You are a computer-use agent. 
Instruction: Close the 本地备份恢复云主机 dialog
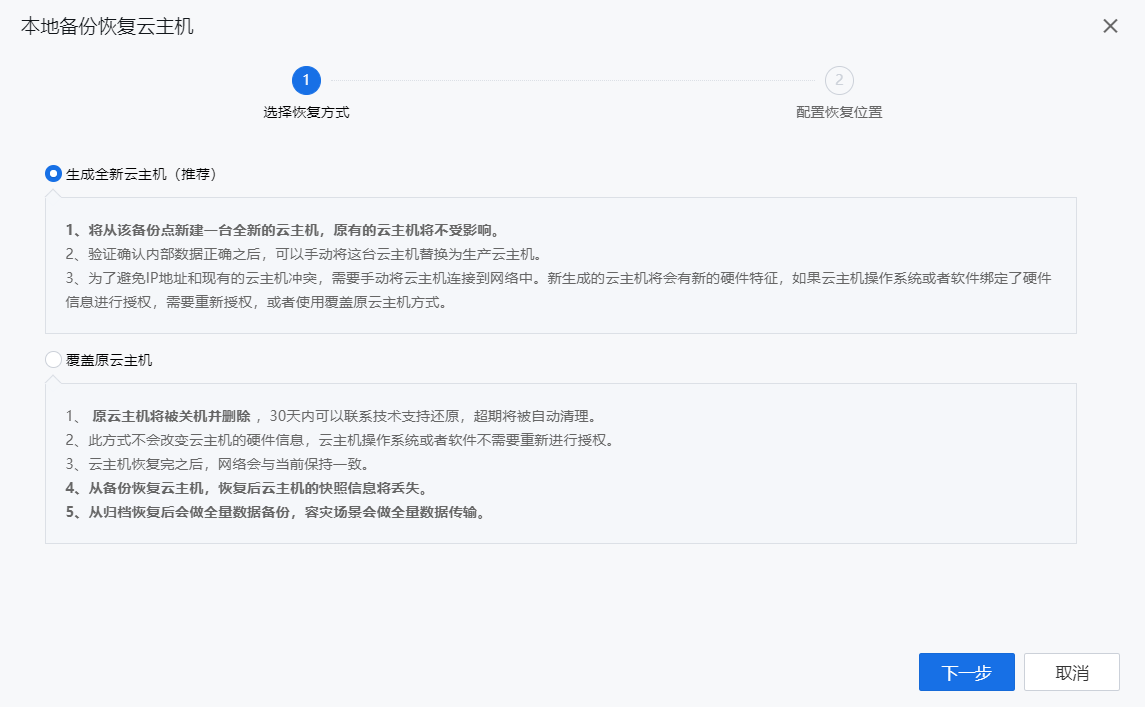(x=1110, y=26)
